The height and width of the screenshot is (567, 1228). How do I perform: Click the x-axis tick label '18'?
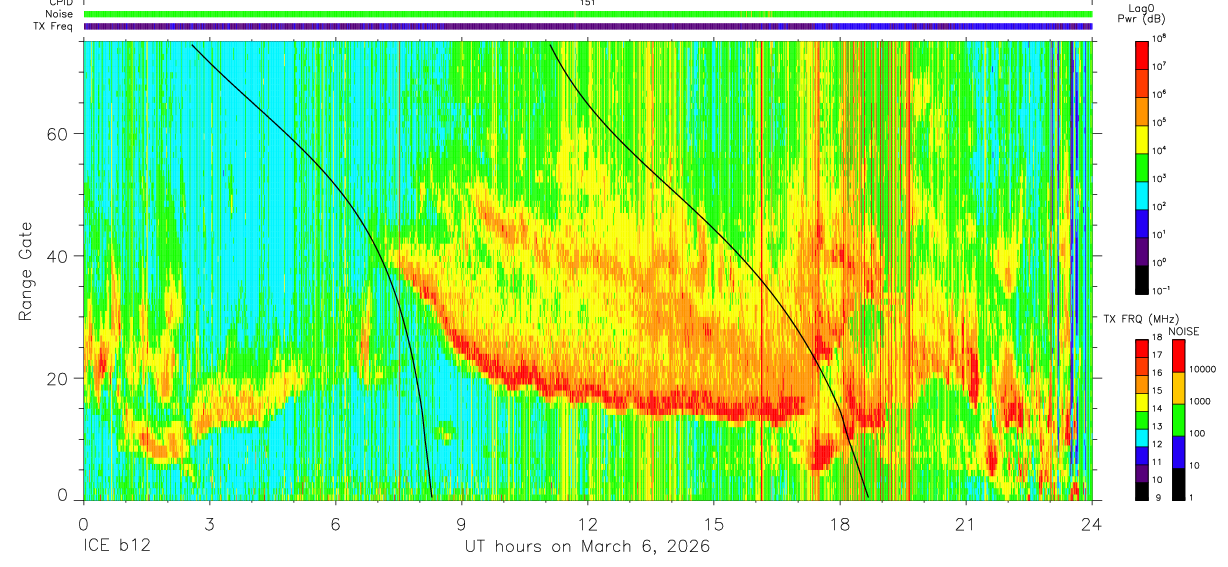[840, 523]
